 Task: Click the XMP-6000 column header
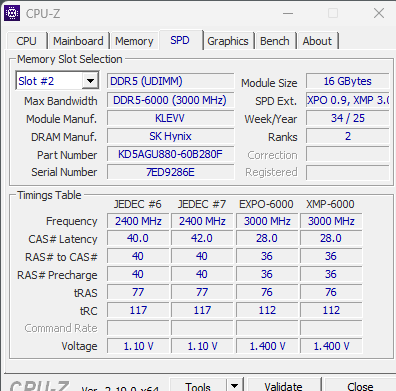click(x=330, y=204)
